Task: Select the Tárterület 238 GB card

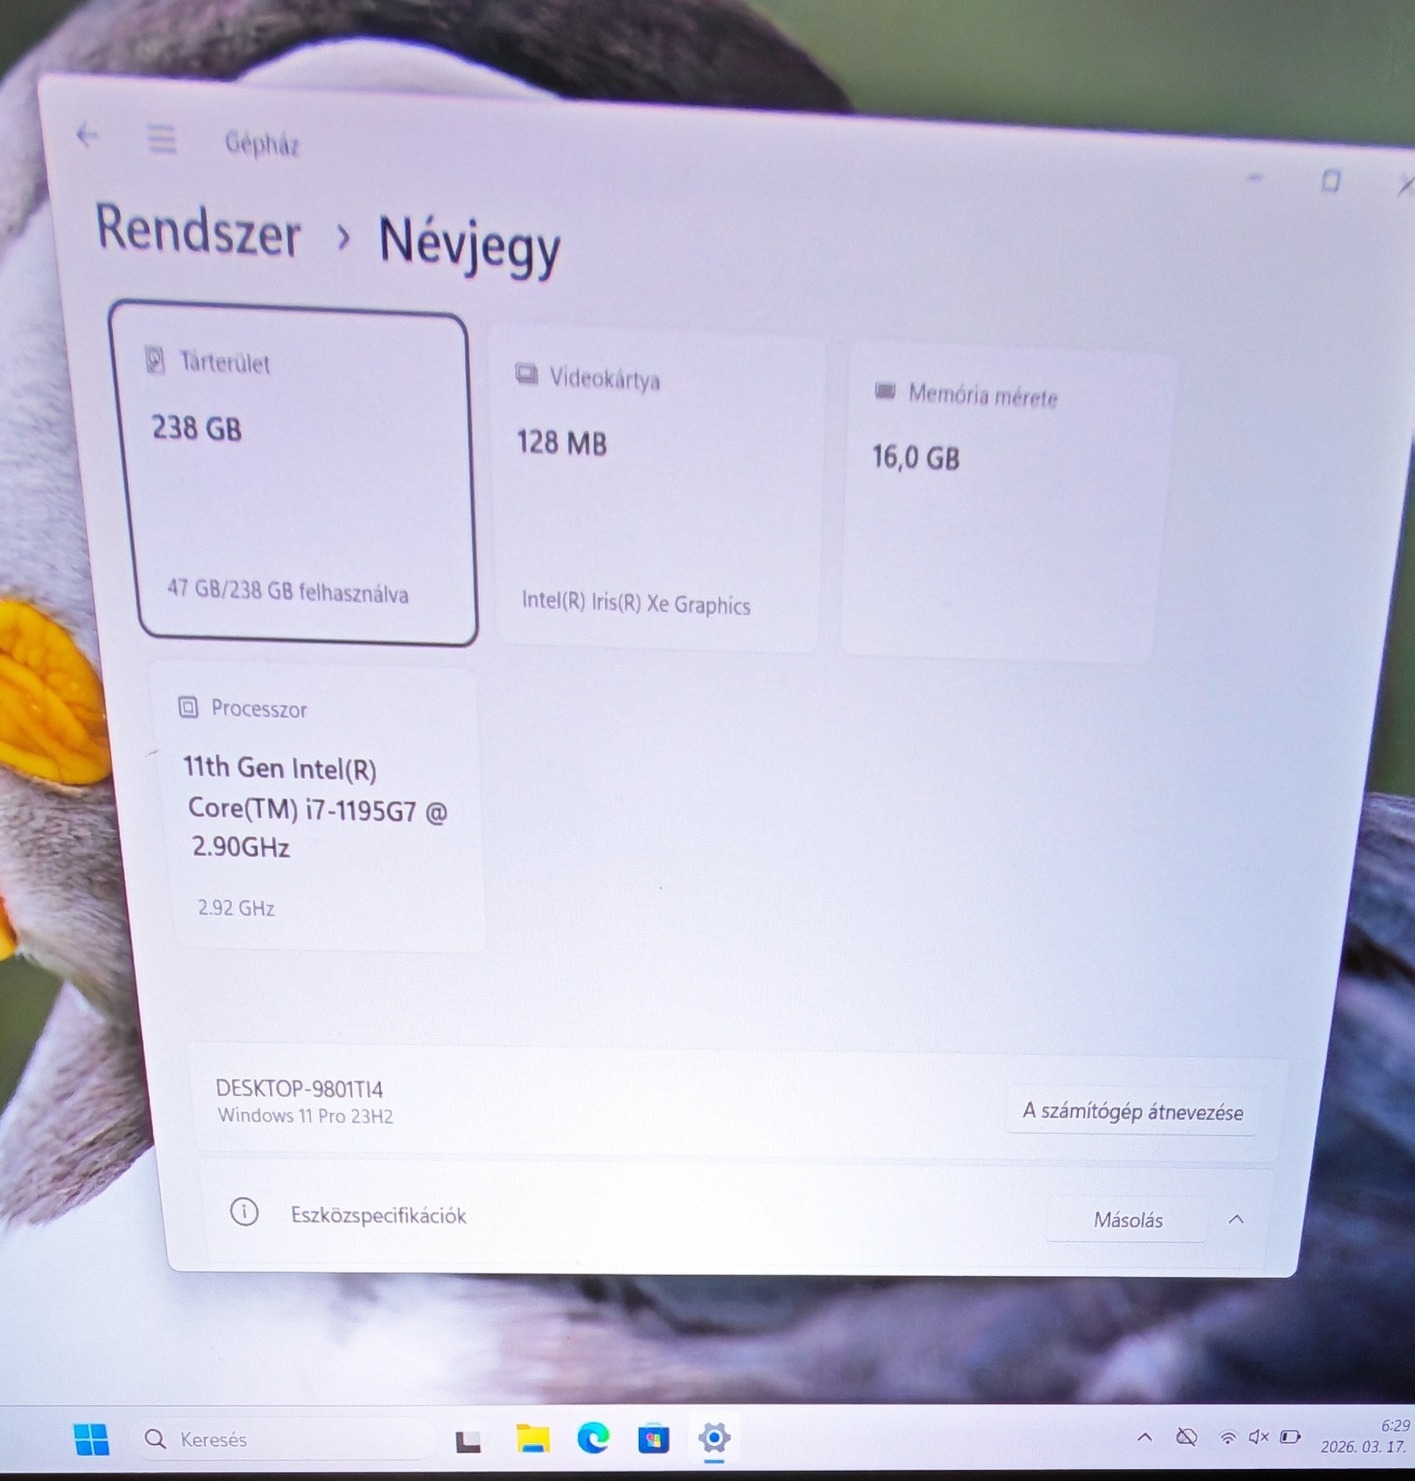Action: [293, 474]
